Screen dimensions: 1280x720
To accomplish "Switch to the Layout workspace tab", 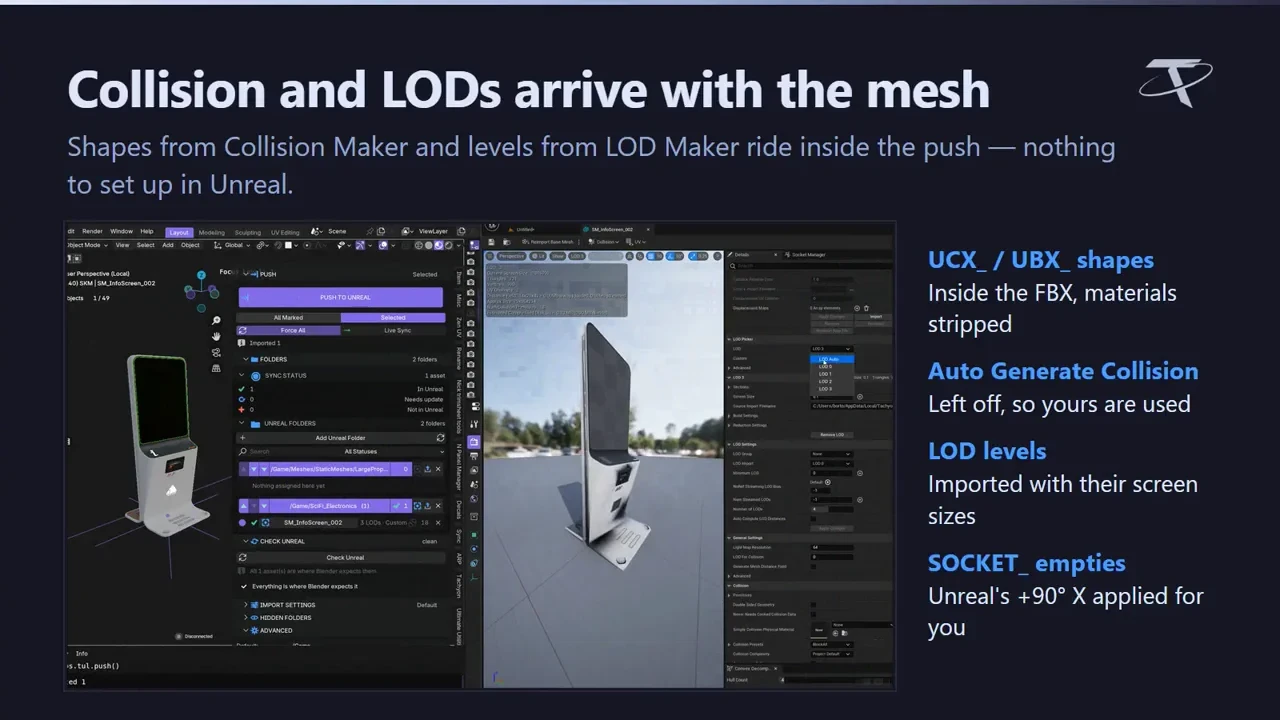I will pos(178,232).
